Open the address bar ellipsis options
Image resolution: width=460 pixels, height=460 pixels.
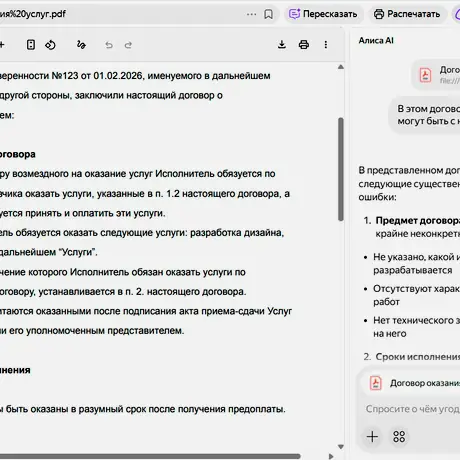[252, 14]
